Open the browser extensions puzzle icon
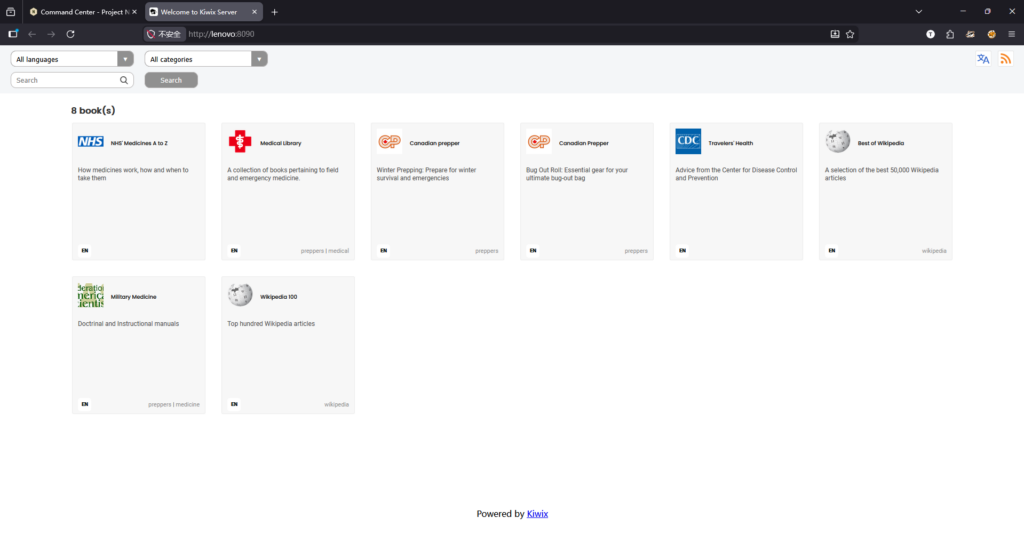The height and width of the screenshot is (550, 1024). pyautogui.click(x=950, y=34)
